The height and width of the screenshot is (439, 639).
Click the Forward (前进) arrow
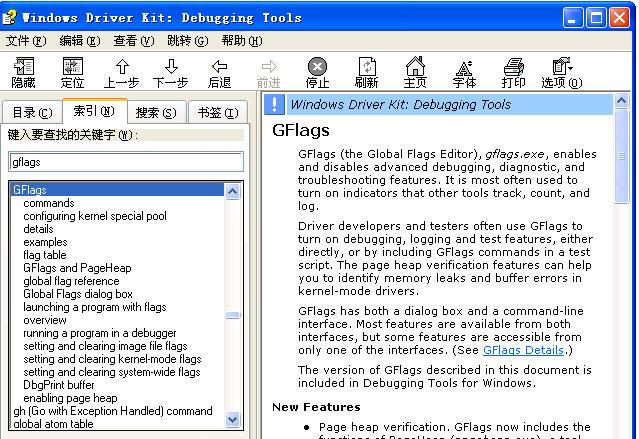click(x=269, y=73)
